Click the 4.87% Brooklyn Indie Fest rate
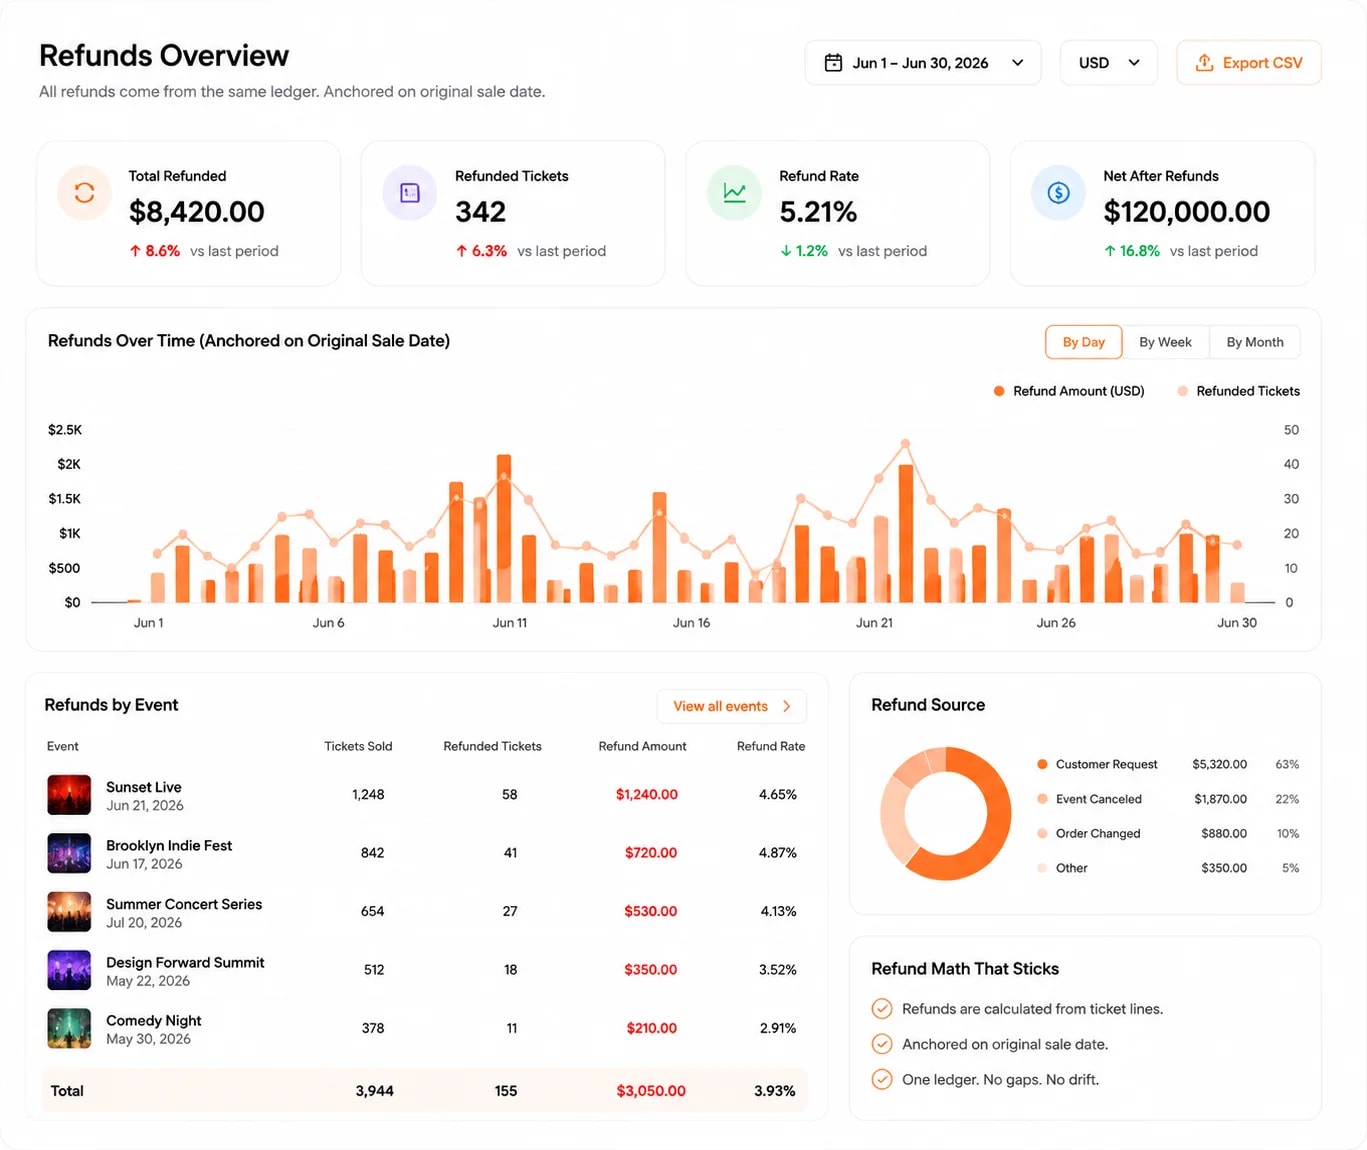Viewport: 1367px width, 1150px height. 778,853
